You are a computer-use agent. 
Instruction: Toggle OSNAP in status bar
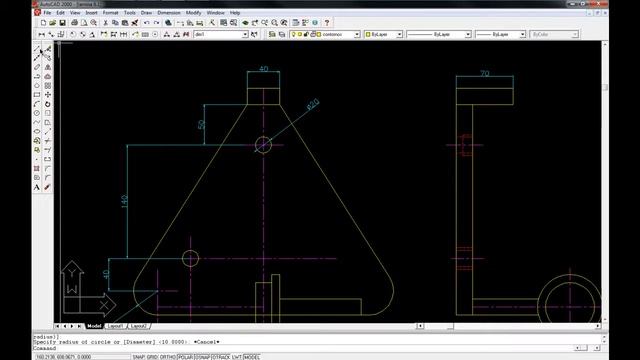point(202,357)
